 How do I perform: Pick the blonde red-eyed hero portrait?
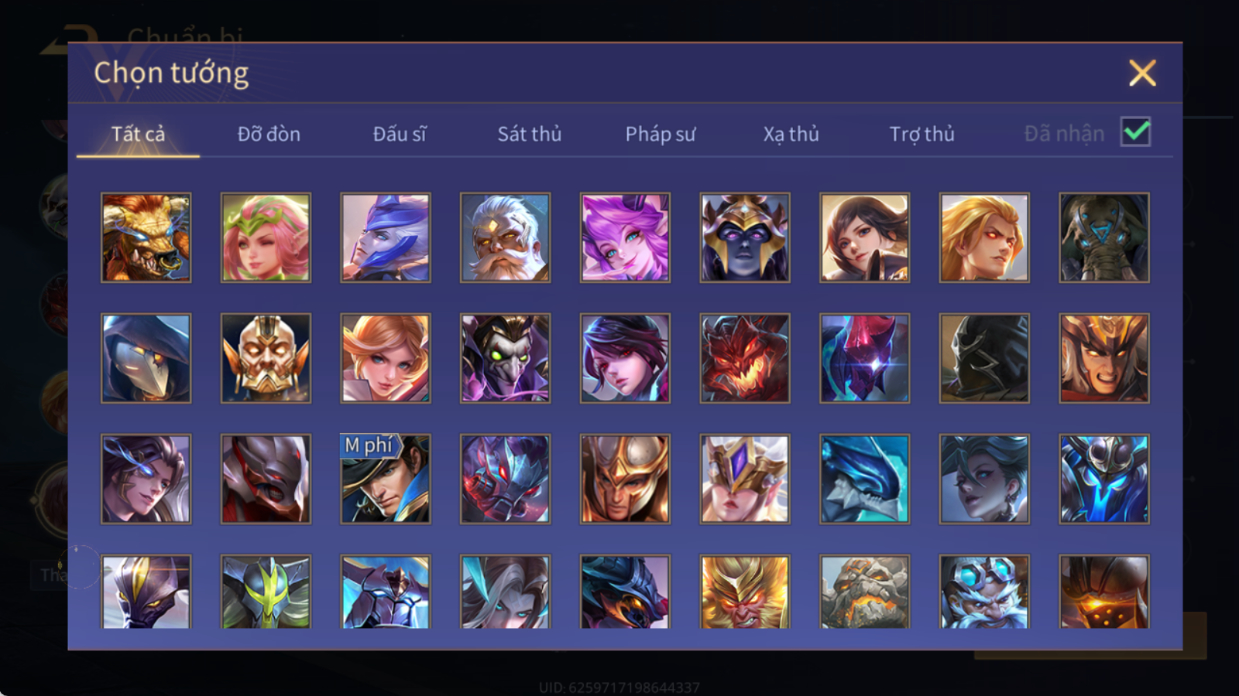click(985, 238)
